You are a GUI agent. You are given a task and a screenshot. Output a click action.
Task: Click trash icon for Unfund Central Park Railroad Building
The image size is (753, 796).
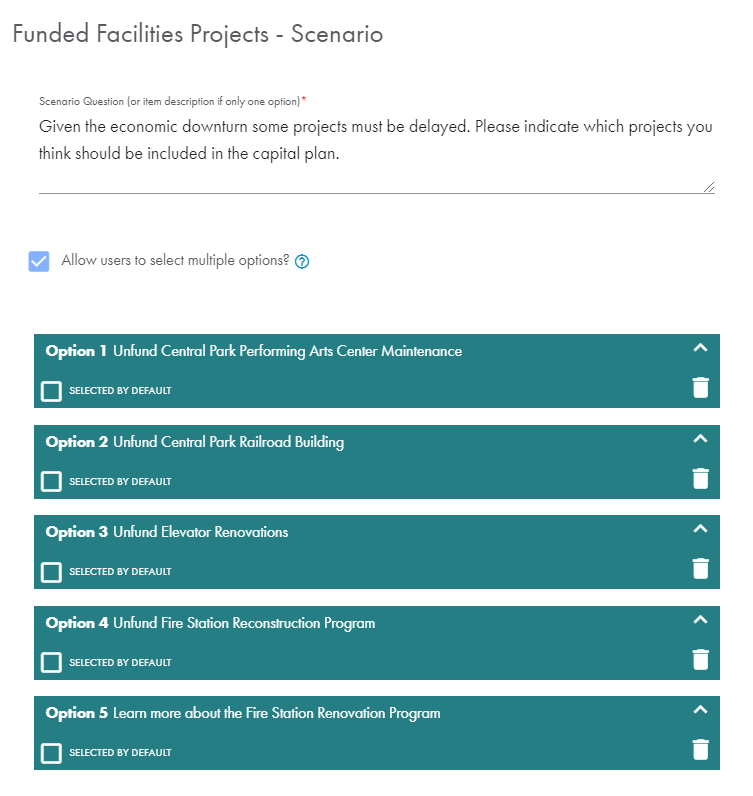coord(700,479)
